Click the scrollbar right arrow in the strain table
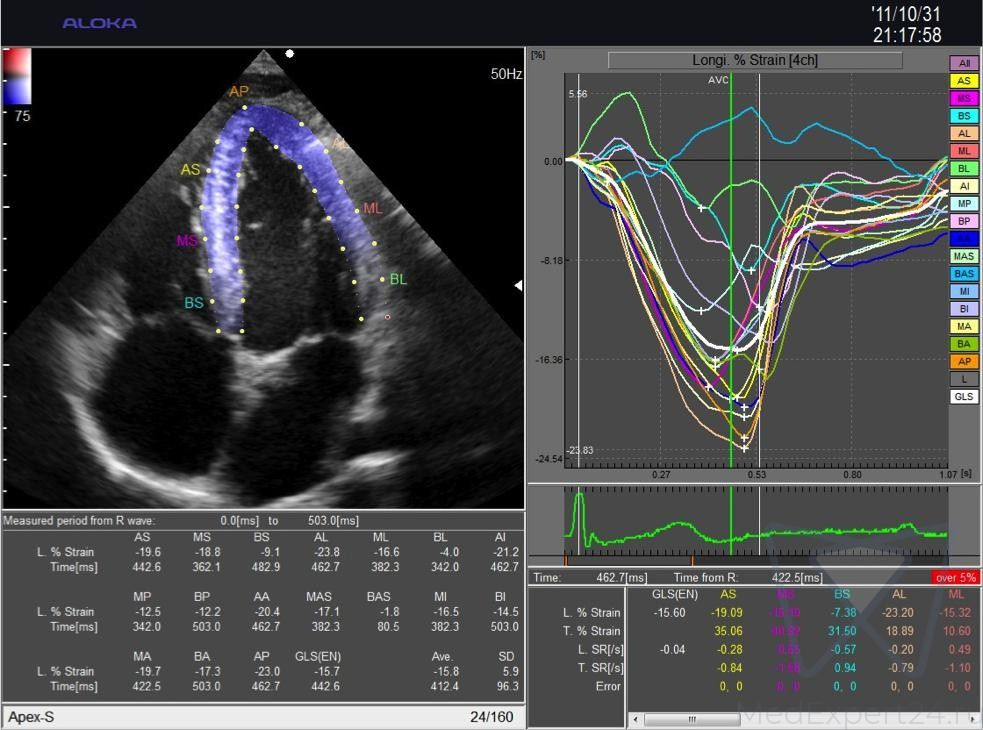The width and height of the screenshot is (983, 730). pyautogui.click(x=972, y=718)
